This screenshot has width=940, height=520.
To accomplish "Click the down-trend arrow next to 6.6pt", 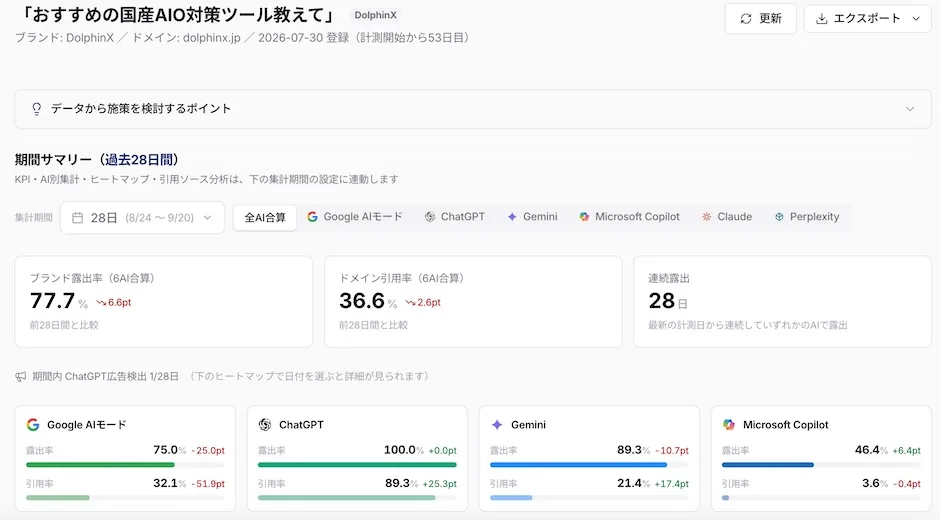I will [x=101, y=303].
